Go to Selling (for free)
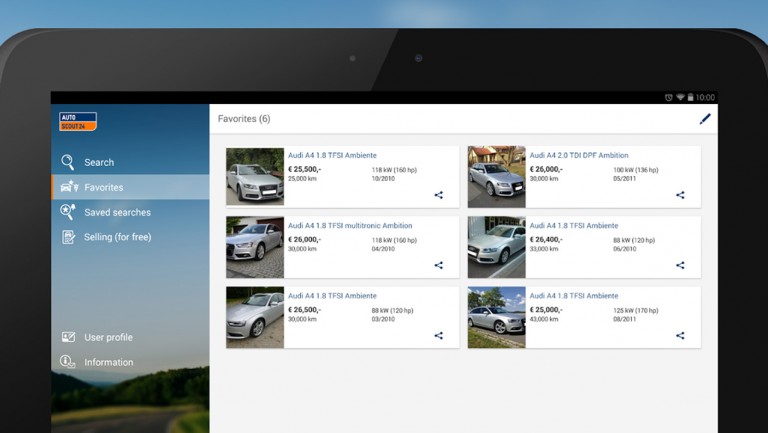768x433 pixels. pyautogui.click(x=117, y=237)
